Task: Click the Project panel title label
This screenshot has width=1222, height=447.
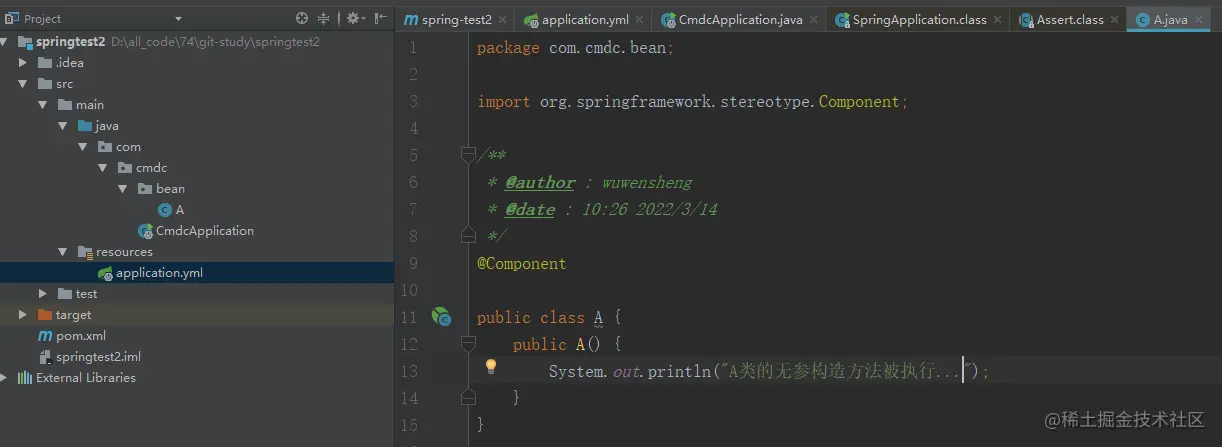Action: point(43,19)
